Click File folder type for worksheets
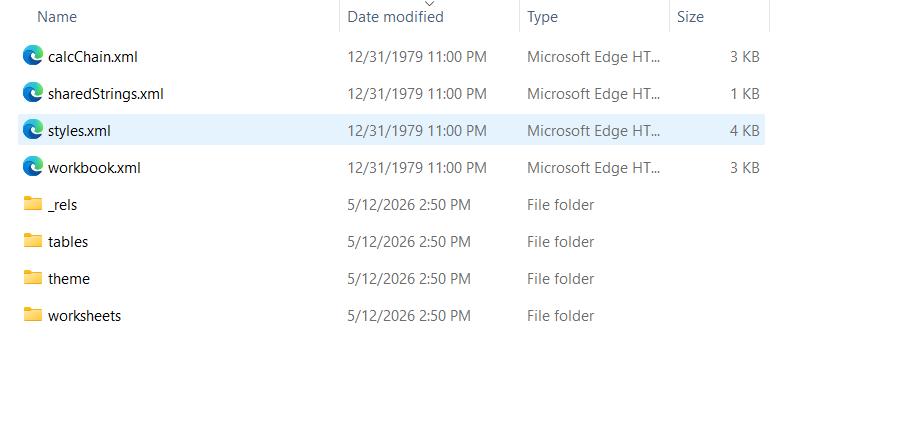The image size is (907, 436). pos(561,316)
